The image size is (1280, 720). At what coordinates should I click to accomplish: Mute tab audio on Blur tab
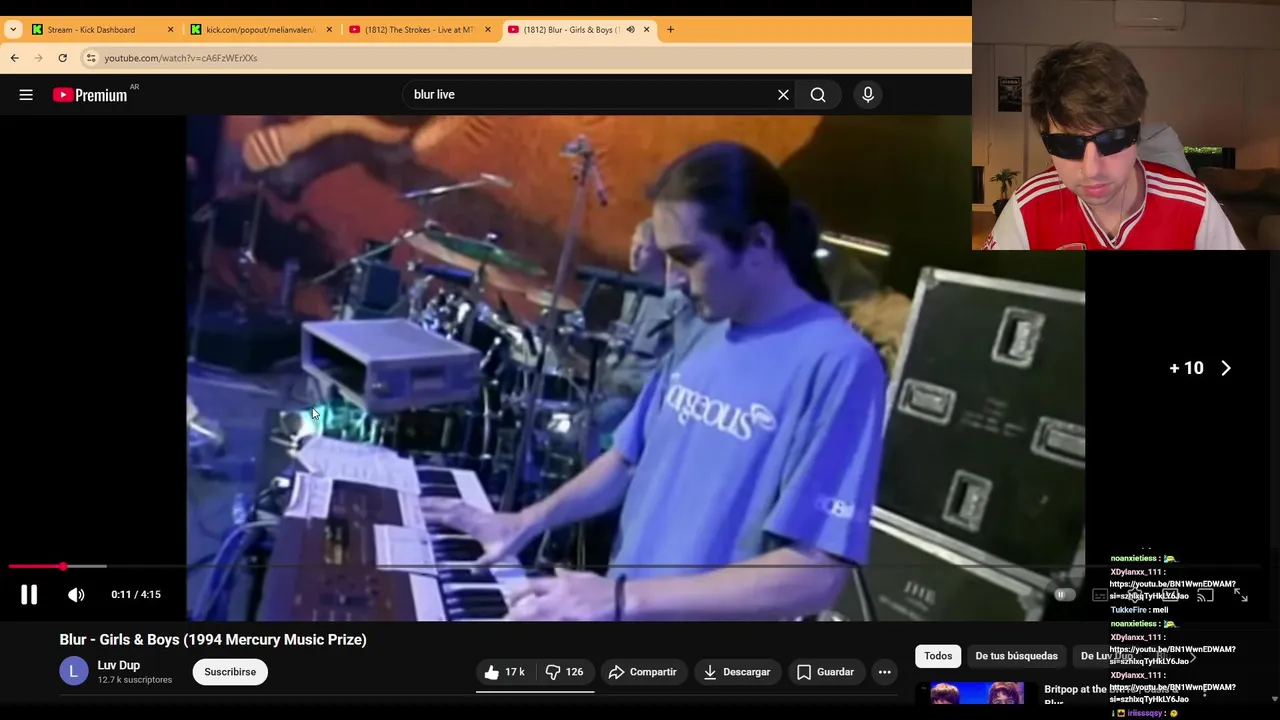click(630, 30)
